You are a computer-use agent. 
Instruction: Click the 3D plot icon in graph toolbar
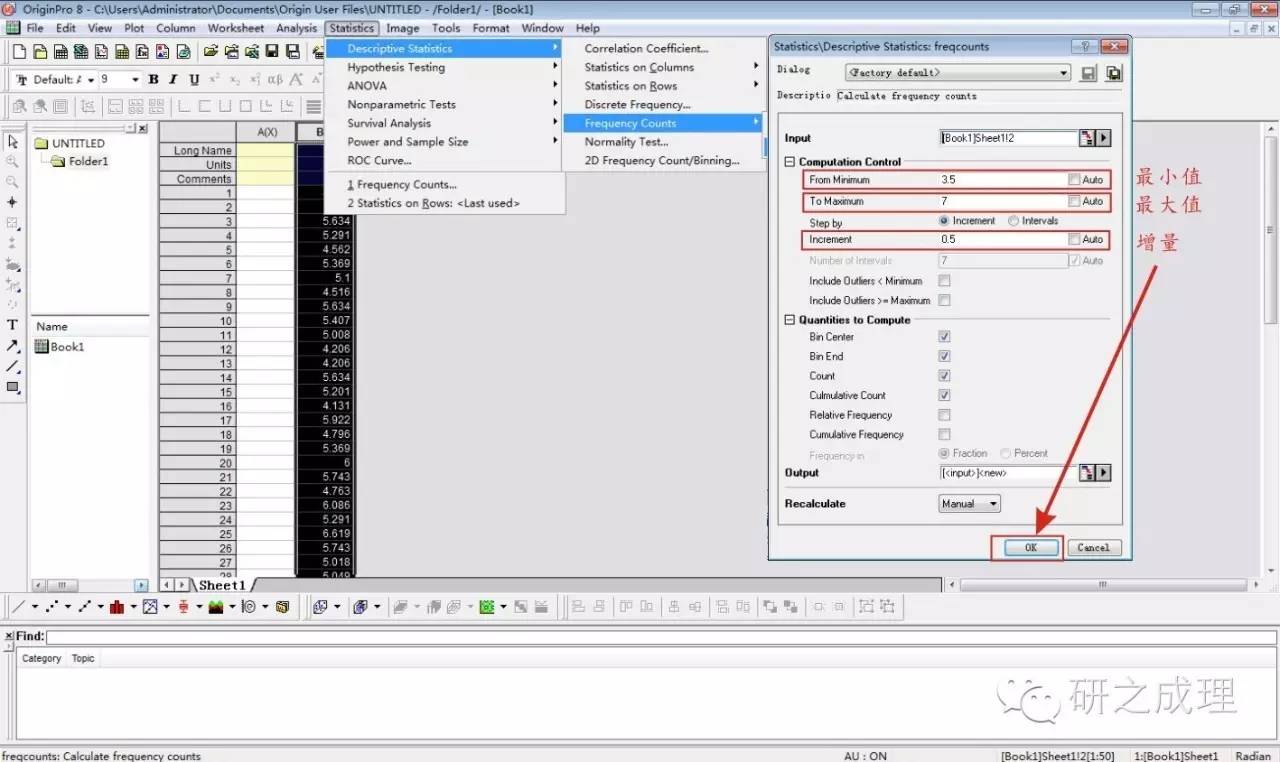[x=283, y=607]
